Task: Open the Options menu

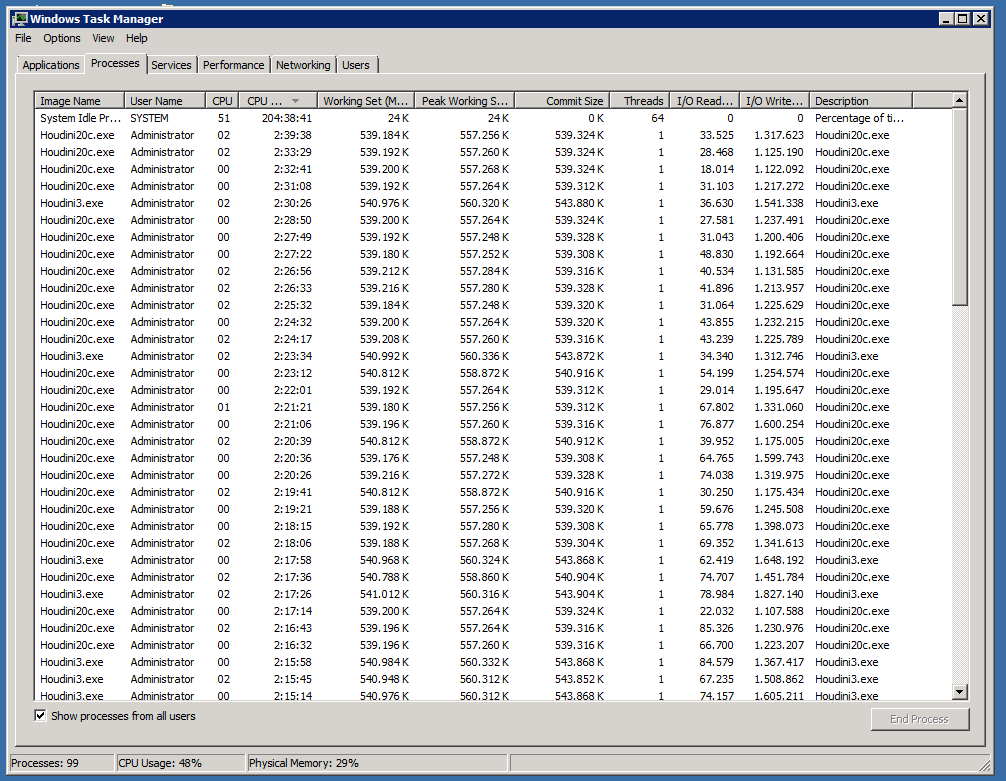Action: click(x=62, y=39)
